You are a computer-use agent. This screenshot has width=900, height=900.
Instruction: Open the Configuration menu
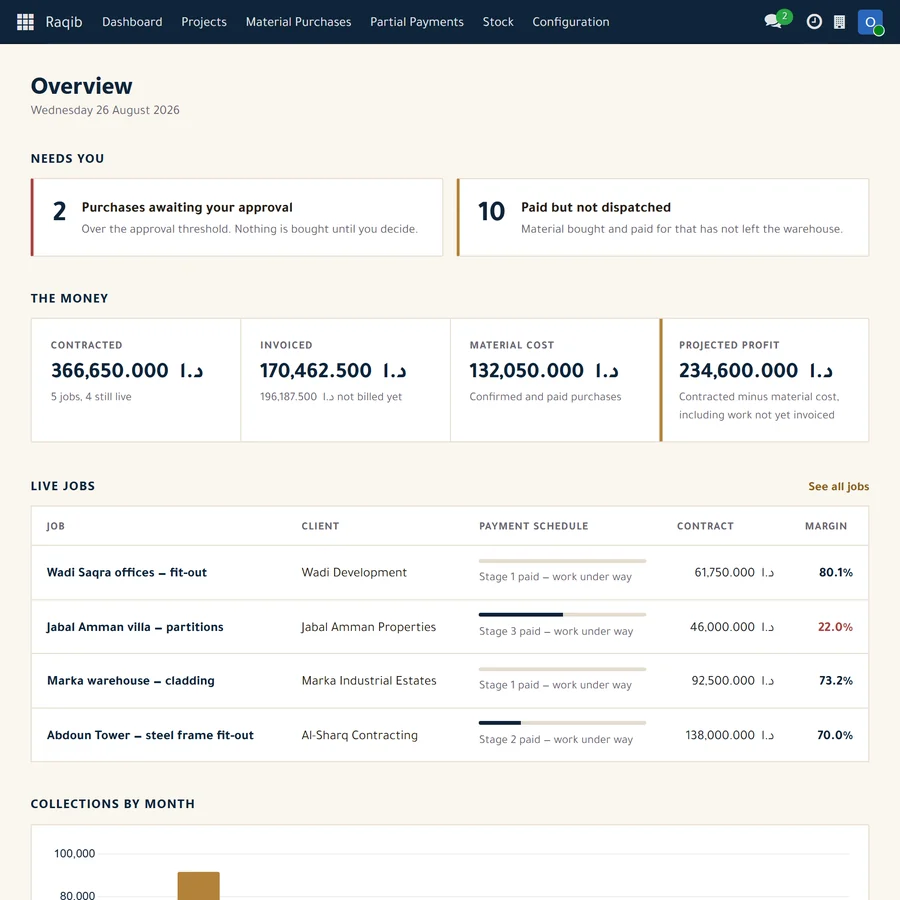pos(571,22)
